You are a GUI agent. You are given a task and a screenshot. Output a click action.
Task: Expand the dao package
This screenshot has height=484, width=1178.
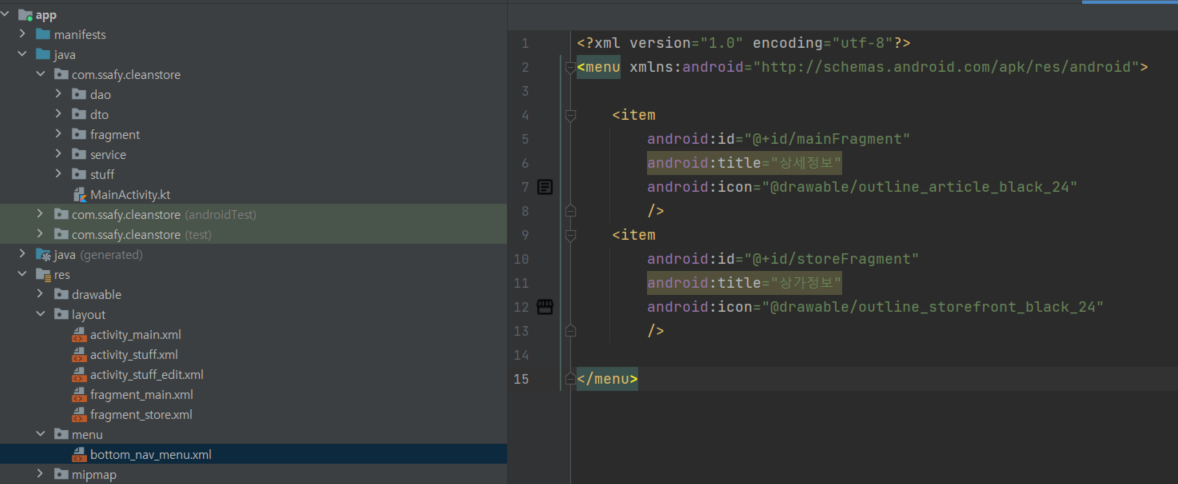59,95
